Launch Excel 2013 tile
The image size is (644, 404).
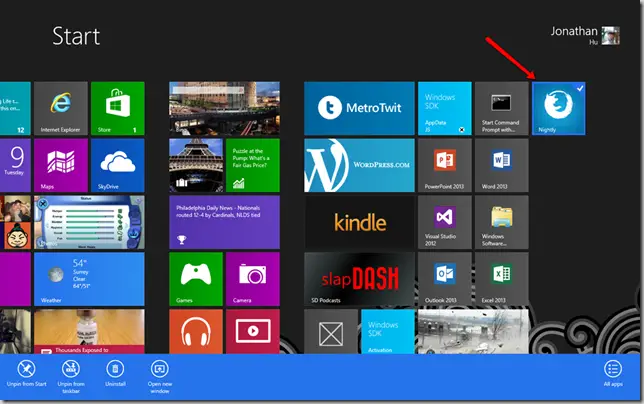point(501,279)
